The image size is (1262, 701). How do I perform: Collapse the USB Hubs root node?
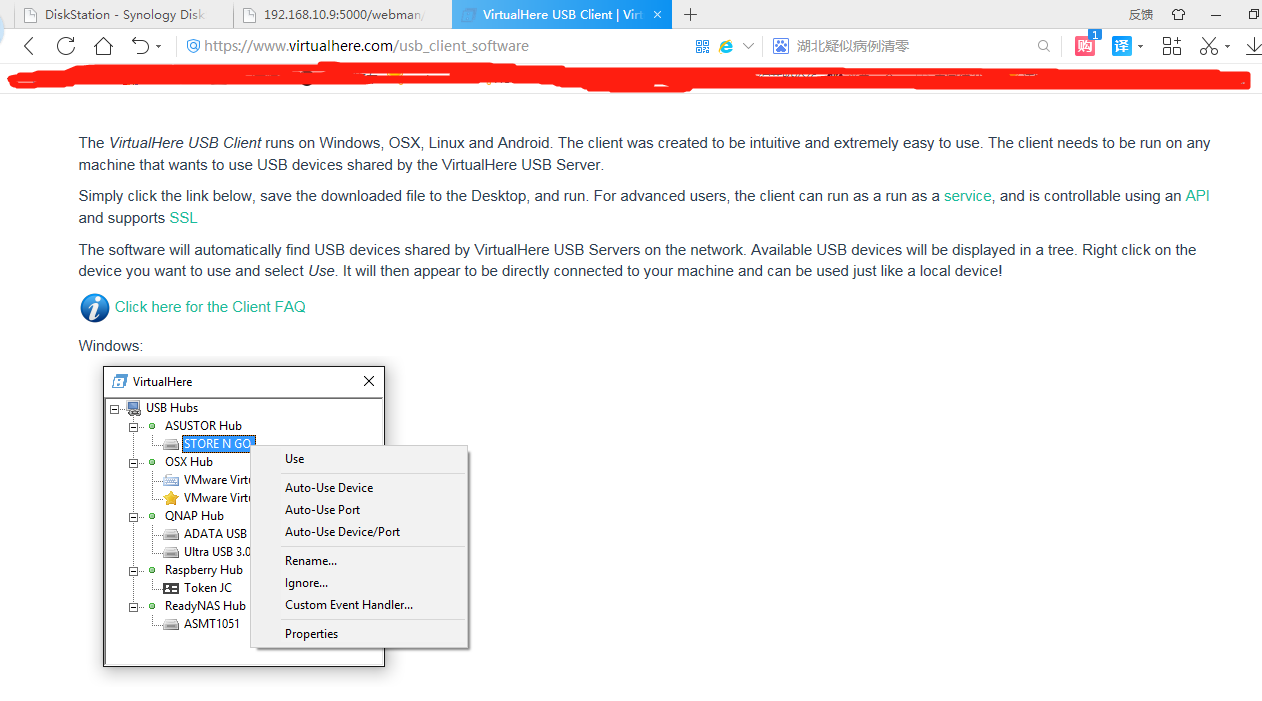115,408
